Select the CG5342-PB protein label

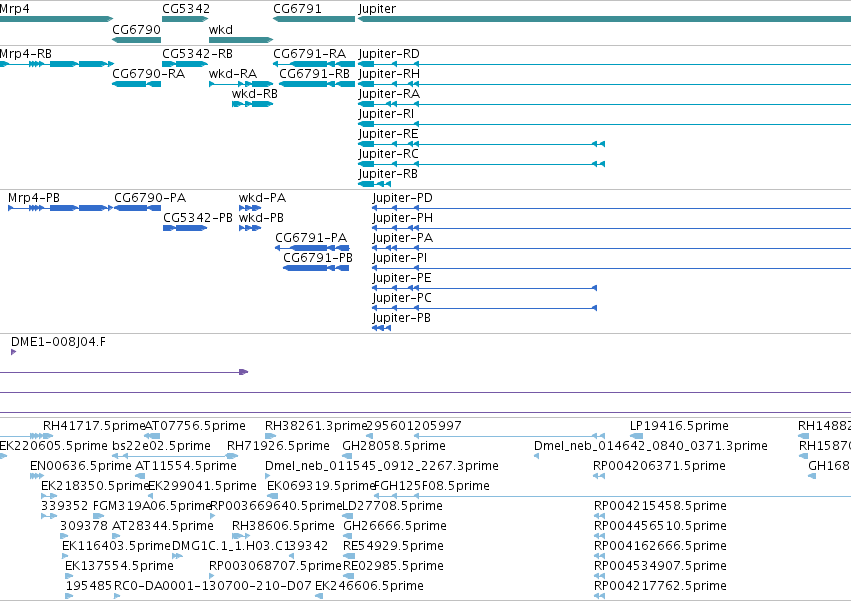[x=198, y=218]
